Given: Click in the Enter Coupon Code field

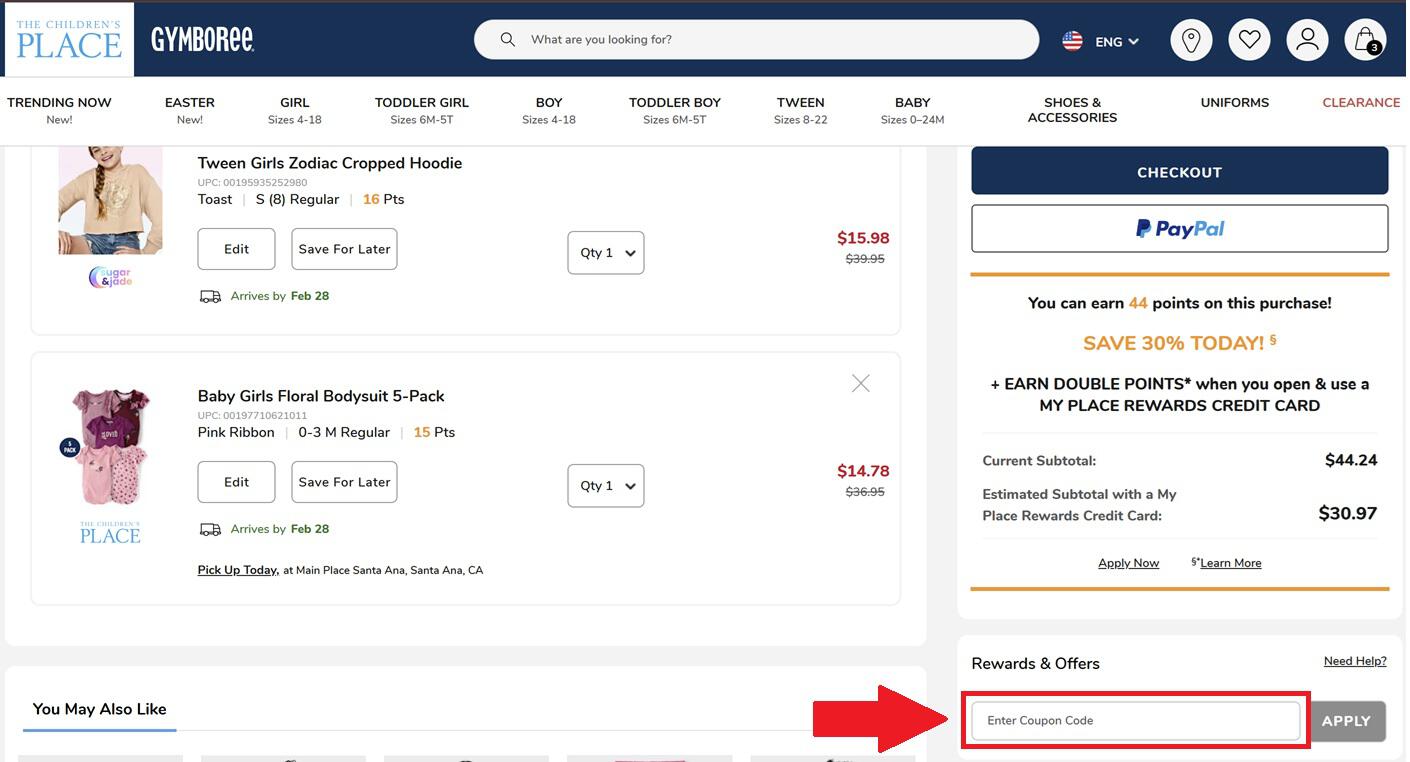Looking at the screenshot, I should coord(1136,720).
